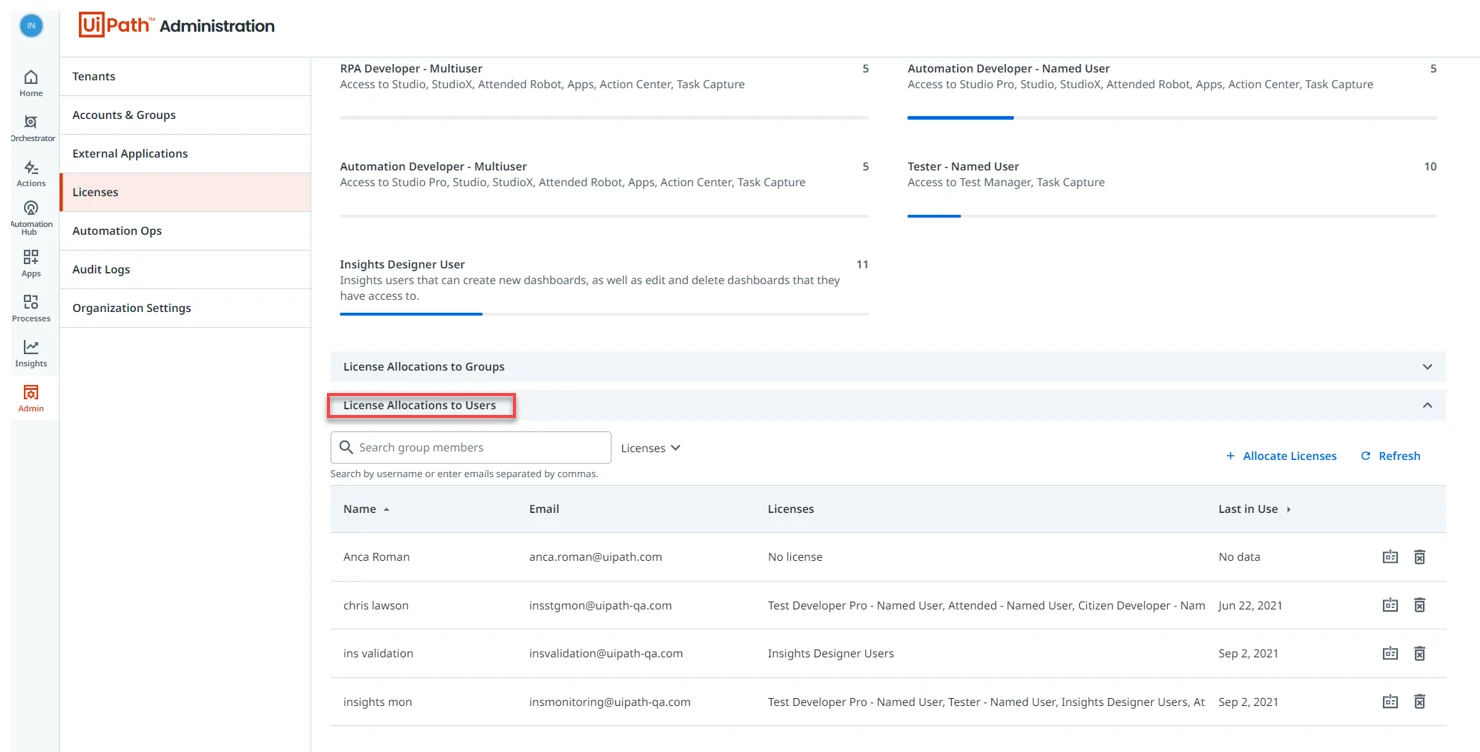The width and height of the screenshot is (1480, 752).
Task: Delete license allocation for insights mon
Action: point(1419,702)
